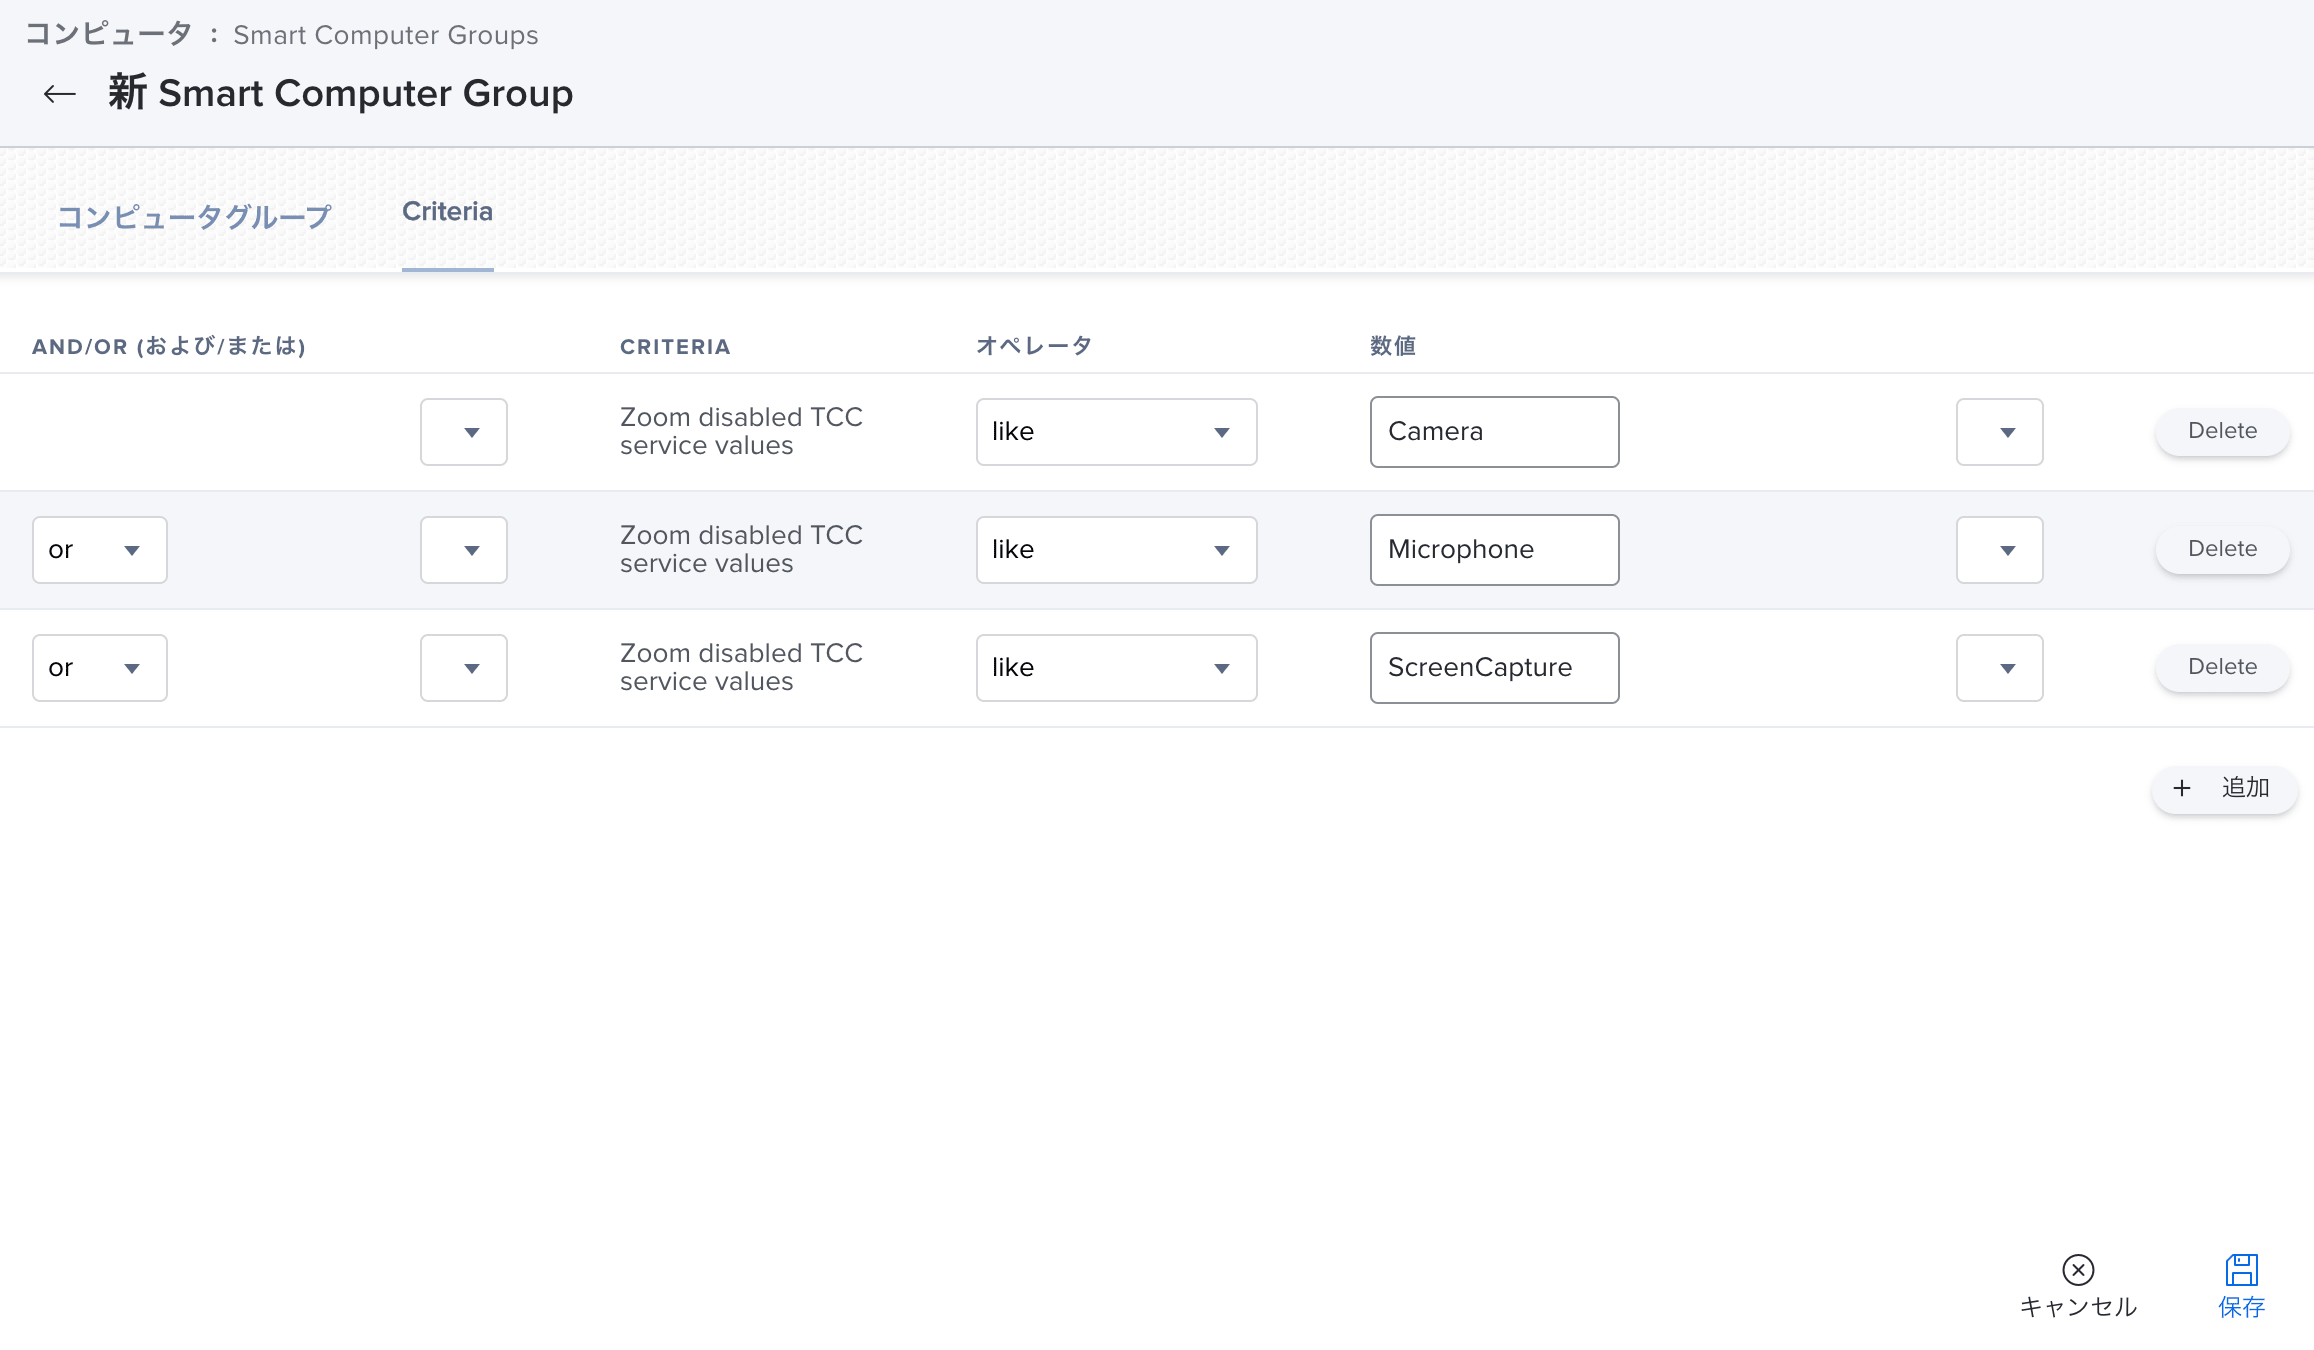Select the Criteria tab

click(447, 212)
